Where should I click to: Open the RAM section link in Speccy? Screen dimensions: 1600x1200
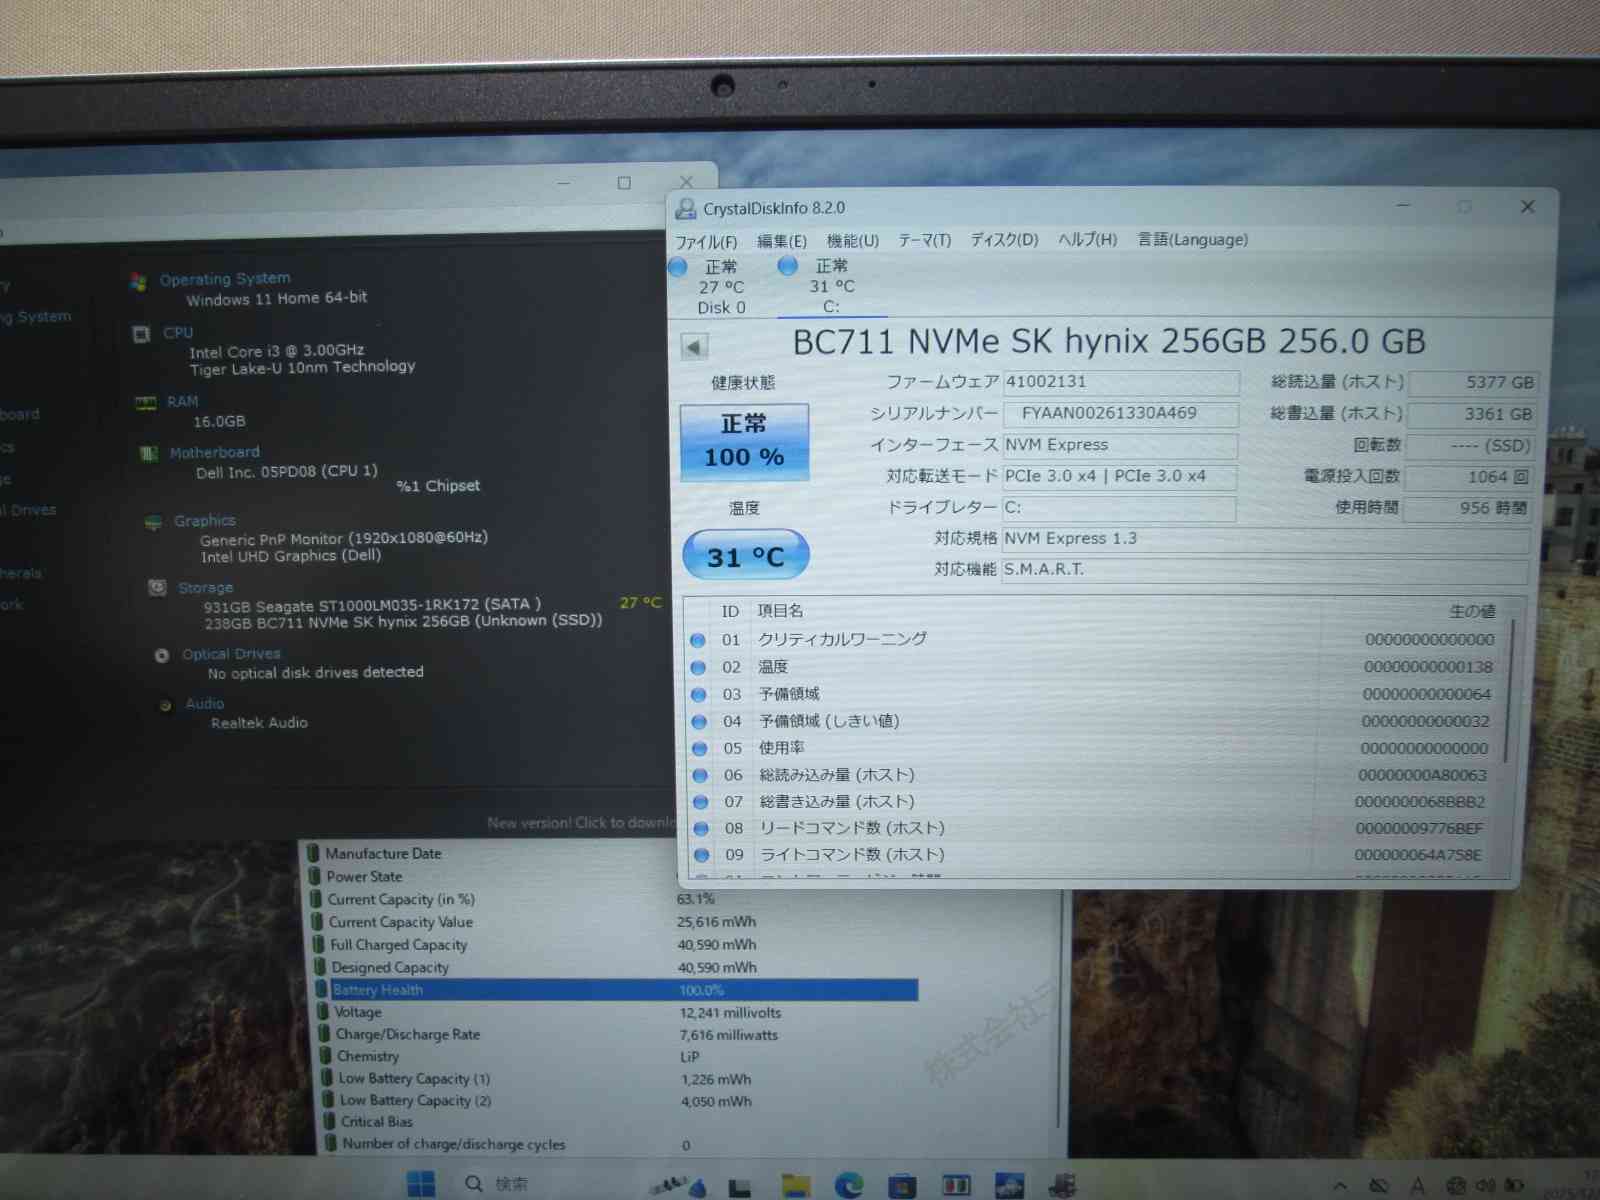pos(182,401)
